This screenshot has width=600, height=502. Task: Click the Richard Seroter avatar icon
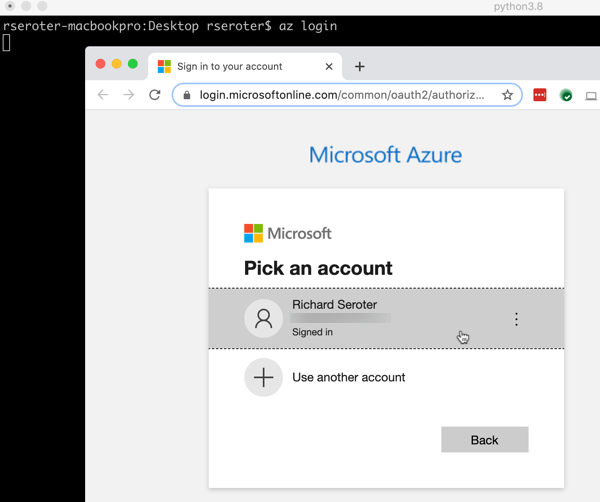pos(263,319)
